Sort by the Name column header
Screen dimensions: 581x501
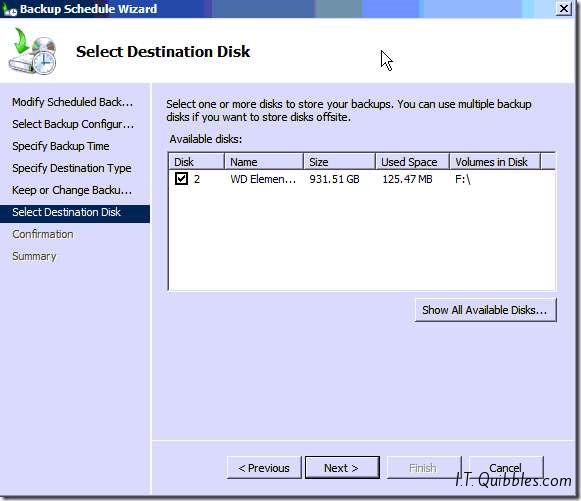click(264, 162)
